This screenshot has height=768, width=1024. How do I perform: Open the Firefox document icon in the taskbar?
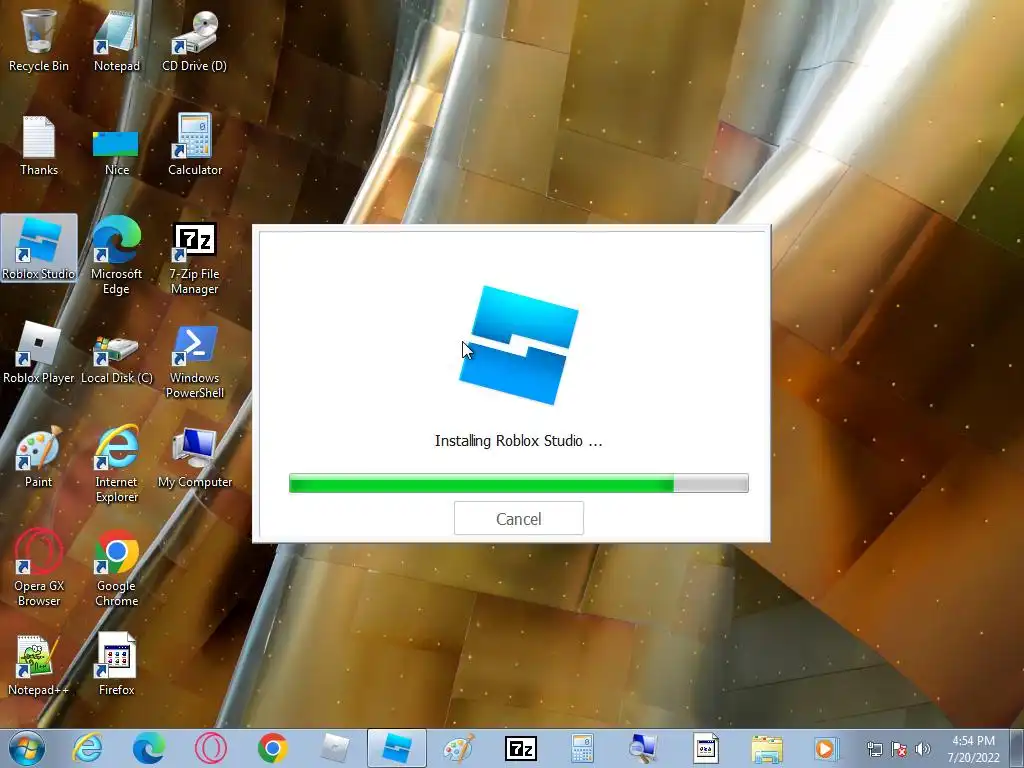point(705,748)
